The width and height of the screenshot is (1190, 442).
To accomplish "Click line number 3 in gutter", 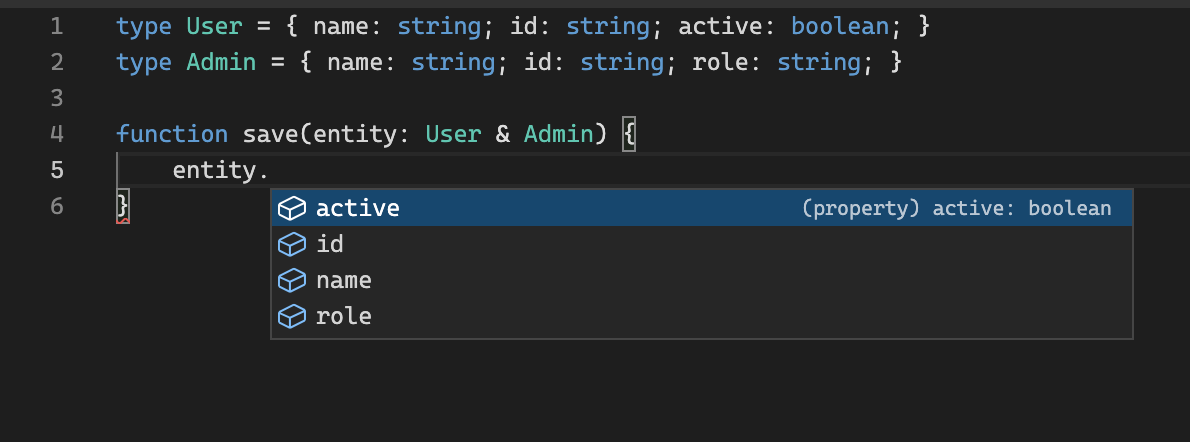I will coord(57,98).
